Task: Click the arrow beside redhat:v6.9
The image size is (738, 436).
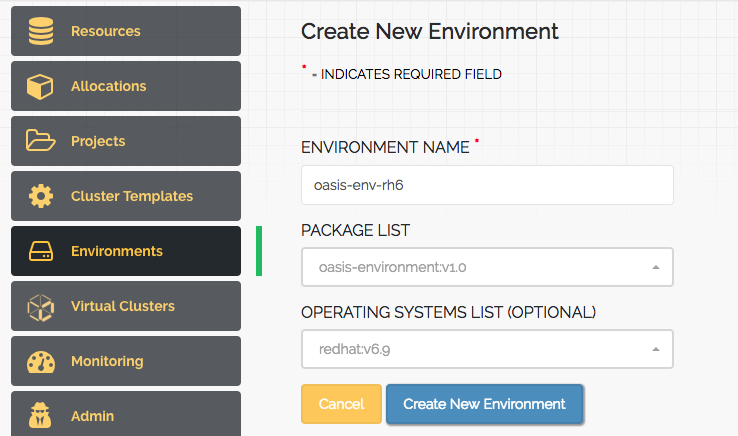Action: point(656,349)
